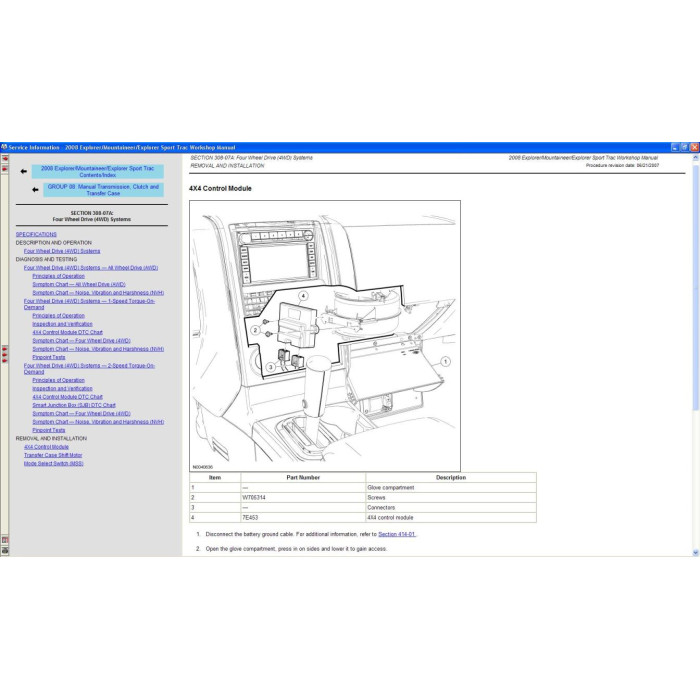This screenshot has width=700, height=700.
Task: Select part number 7E453 cell
Action: [x=303, y=518]
